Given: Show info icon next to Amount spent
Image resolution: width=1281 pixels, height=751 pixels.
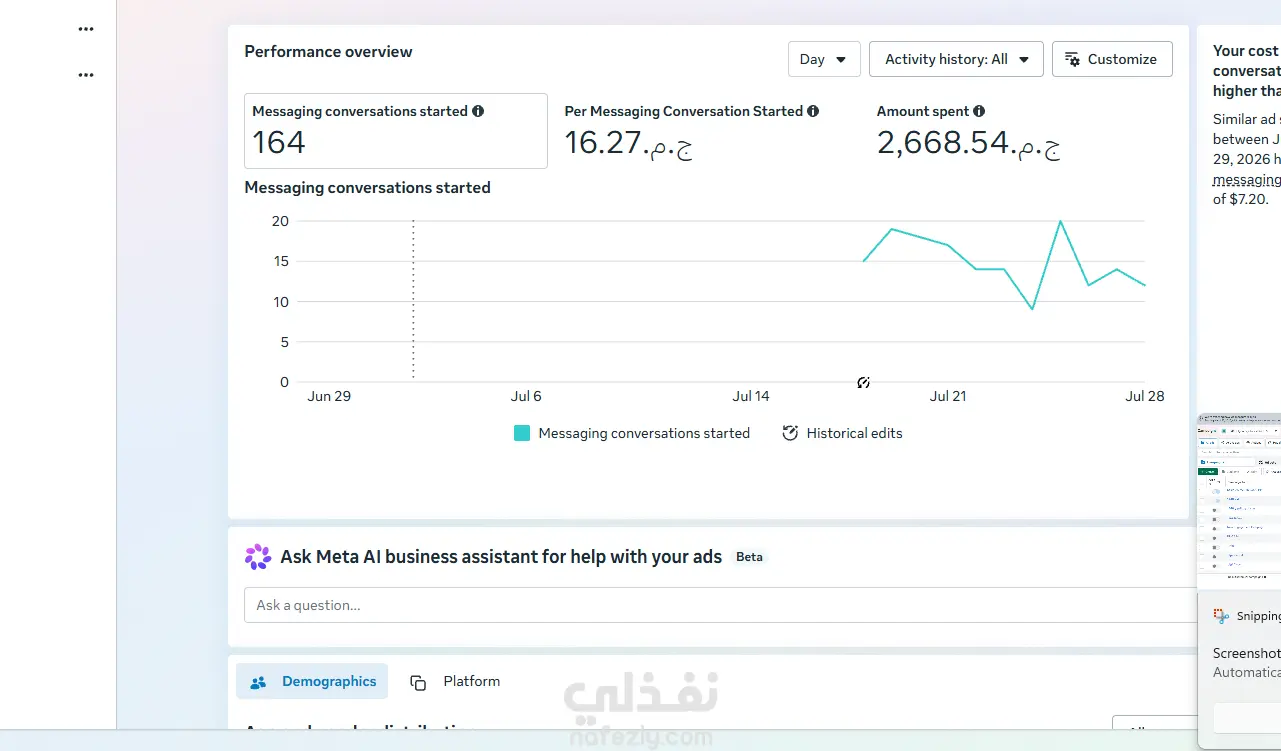Looking at the screenshot, I should pyautogui.click(x=979, y=111).
